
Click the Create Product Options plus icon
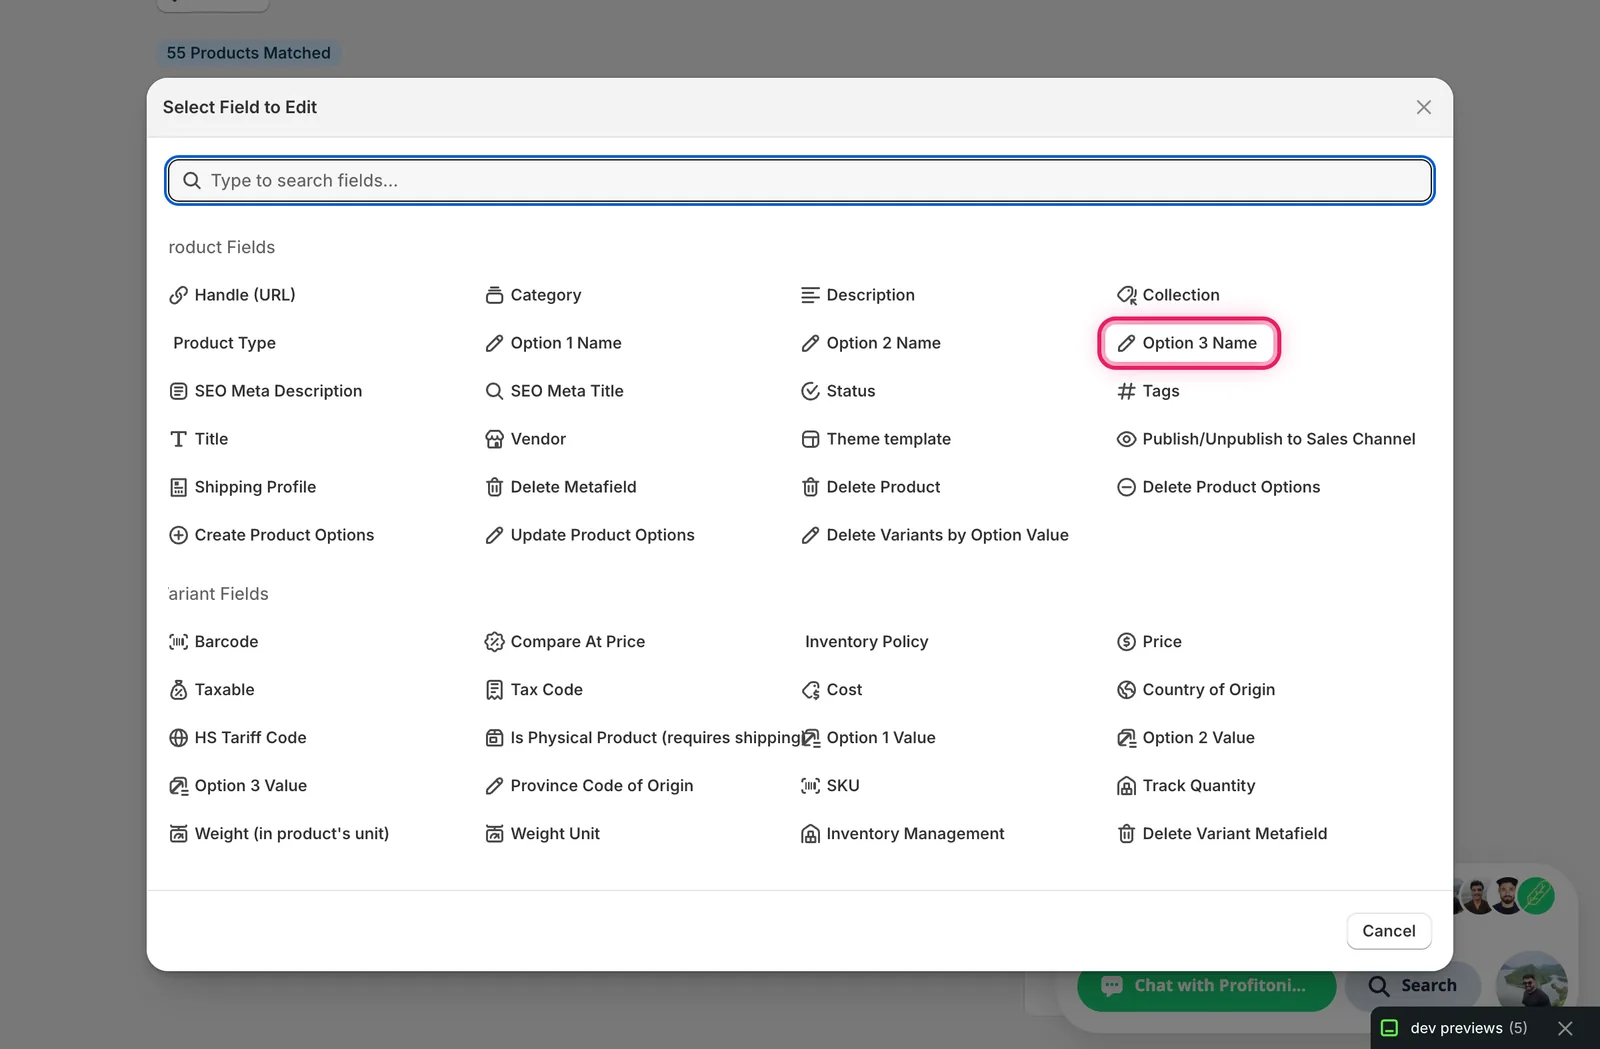click(178, 535)
